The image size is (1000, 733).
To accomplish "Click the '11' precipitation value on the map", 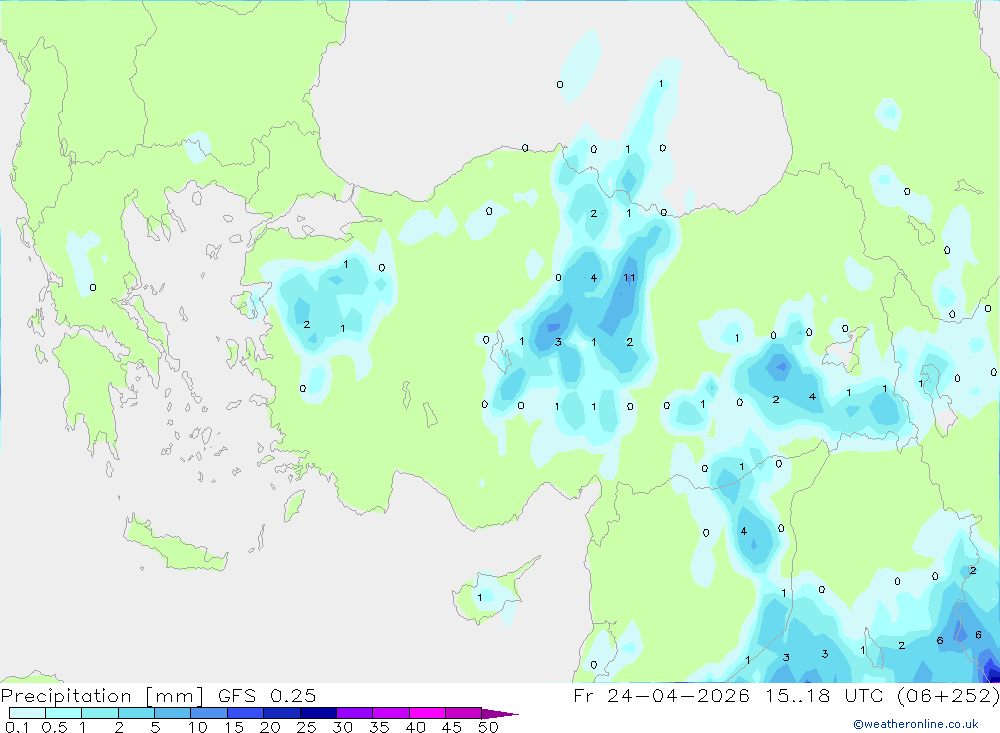I will click(629, 278).
